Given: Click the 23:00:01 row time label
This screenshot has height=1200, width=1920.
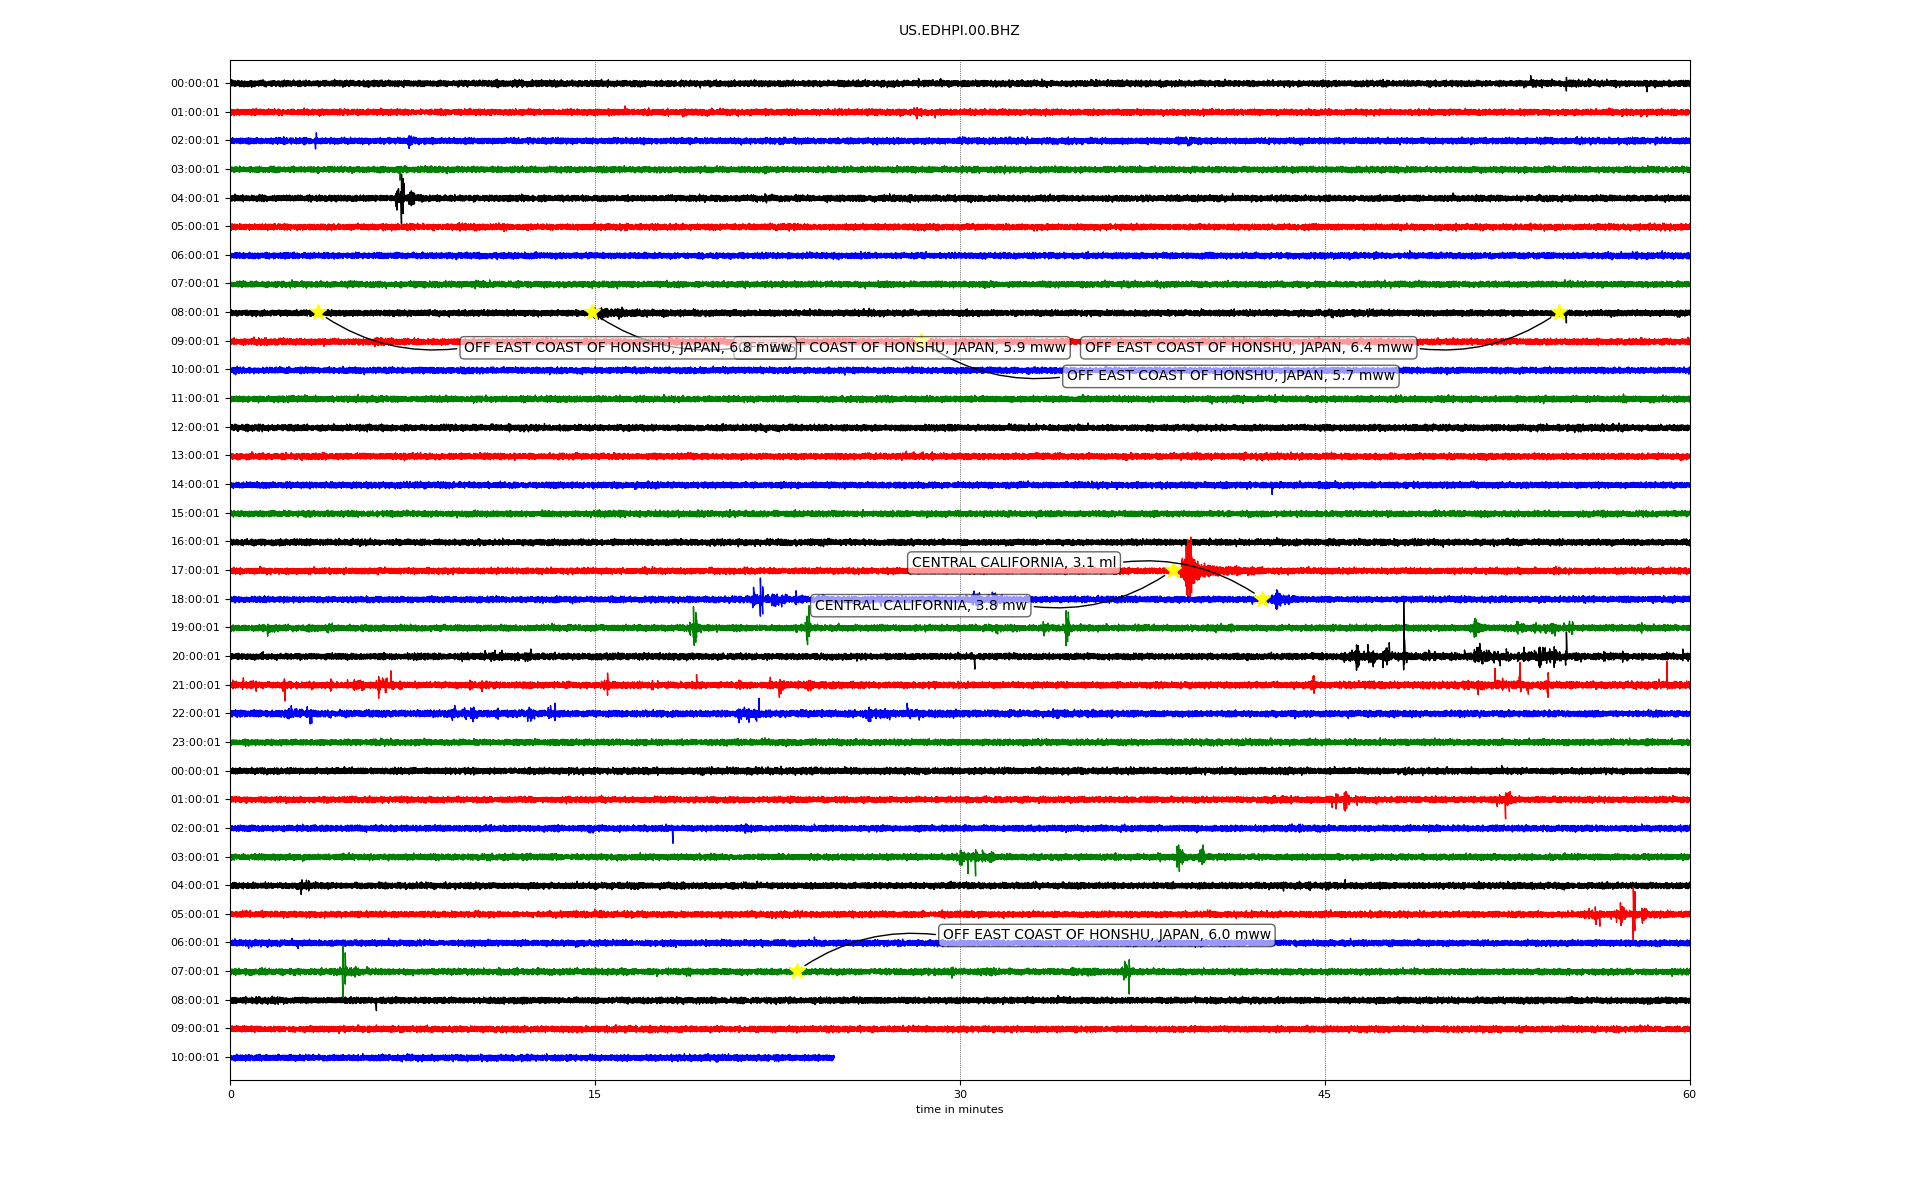Looking at the screenshot, I should tap(195, 743).
